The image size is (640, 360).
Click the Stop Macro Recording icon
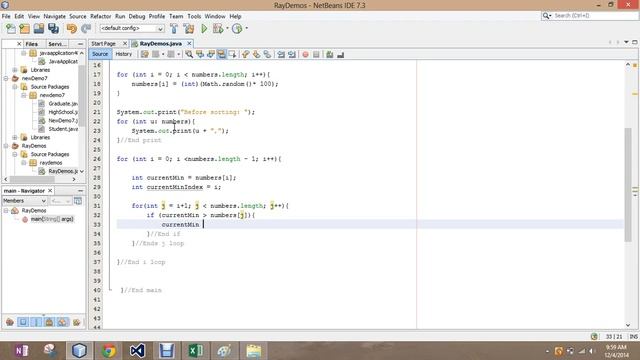[316, 54]
